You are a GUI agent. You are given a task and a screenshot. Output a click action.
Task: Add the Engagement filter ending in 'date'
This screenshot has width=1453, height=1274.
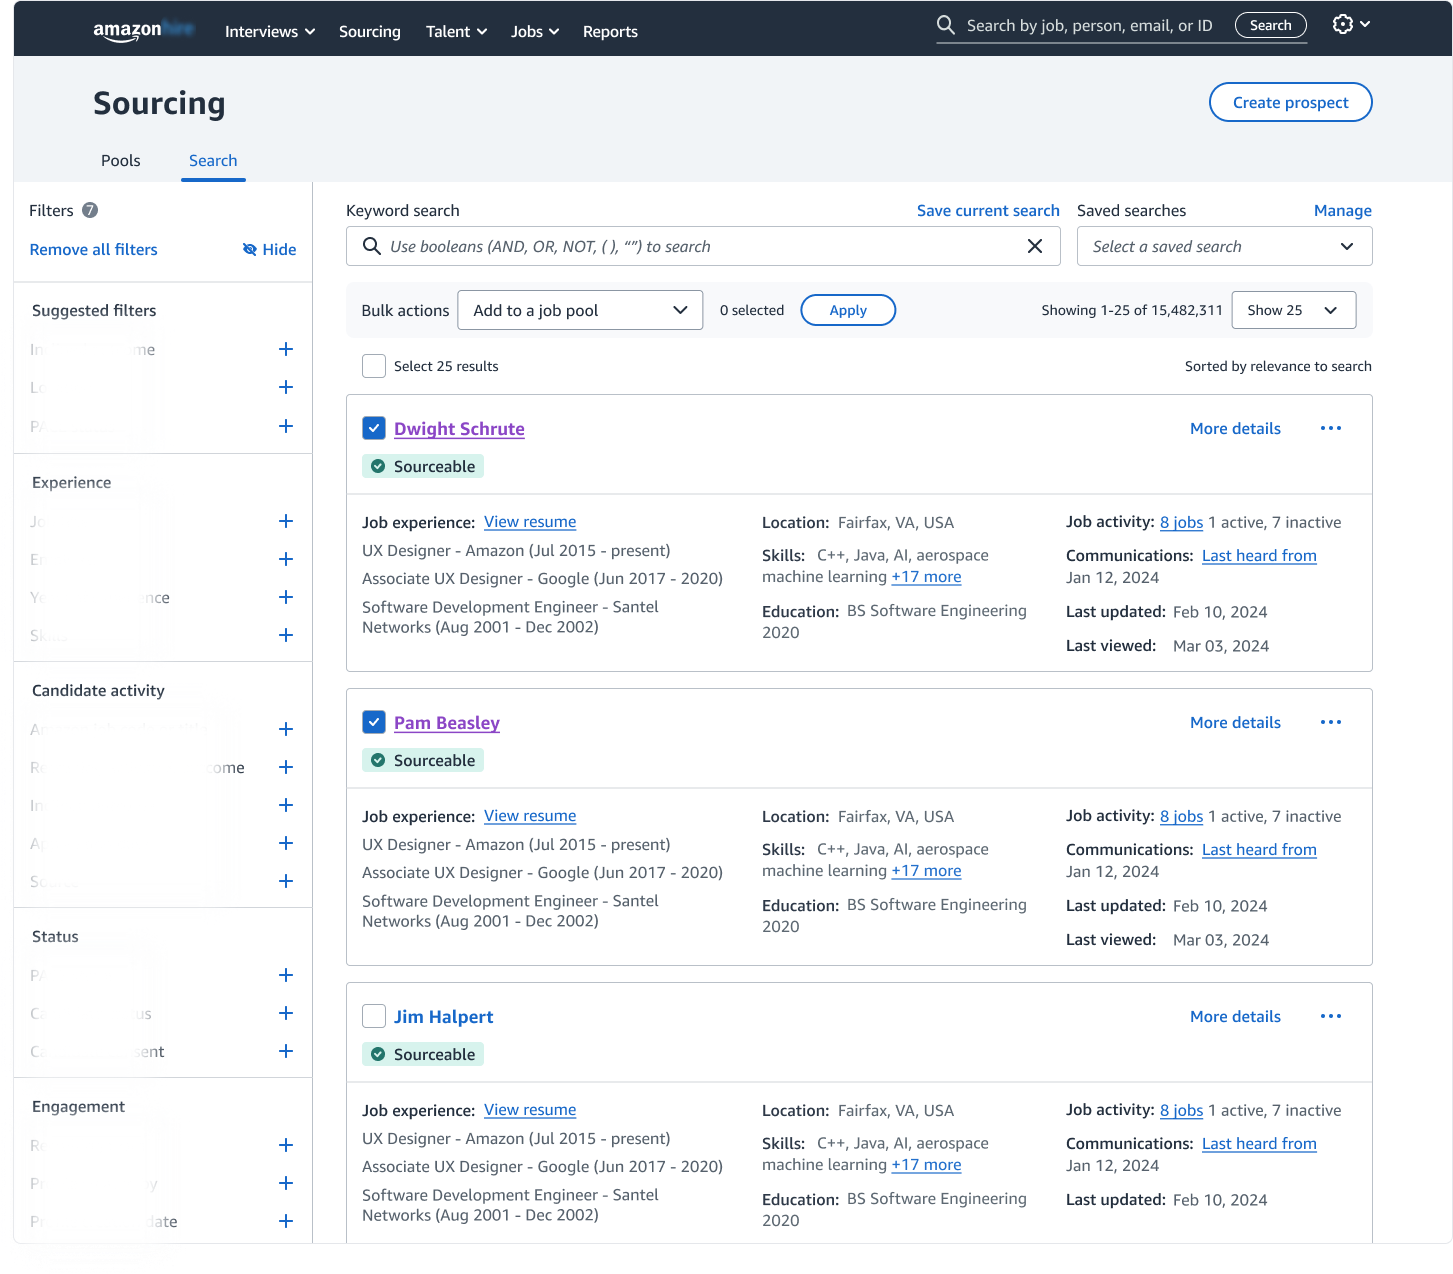coord(286,1221)
